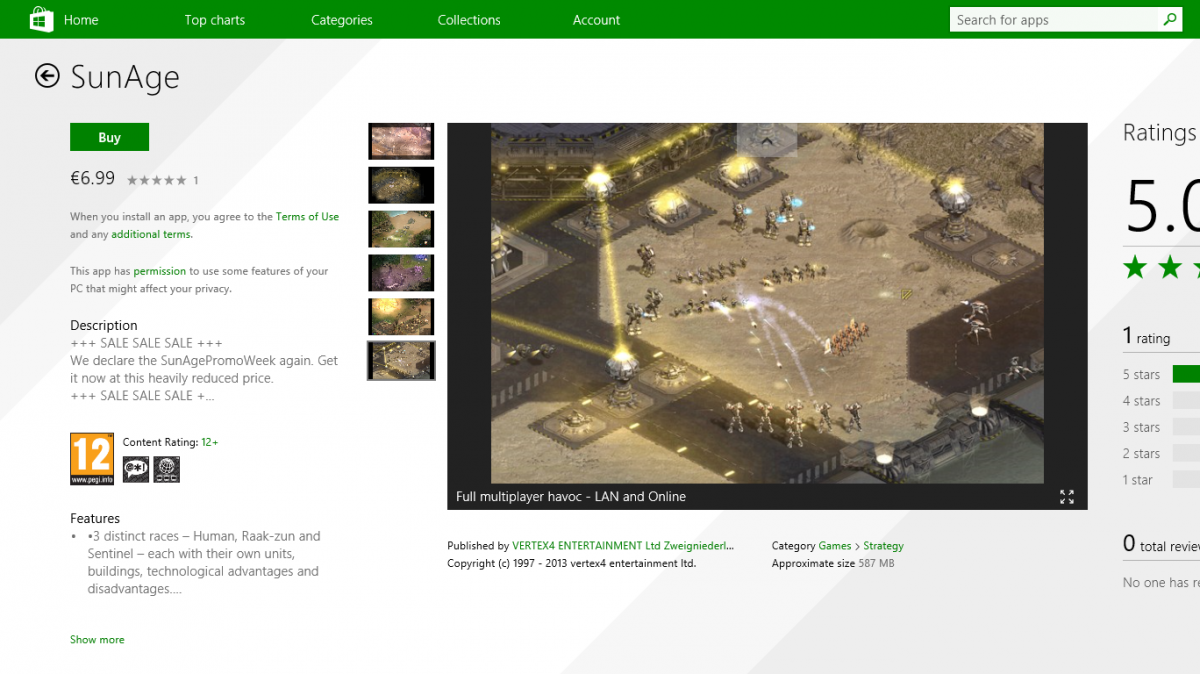
Task: Click the 3 stars rating bar
Action: pyautogui.click(x=1186, y=427)
